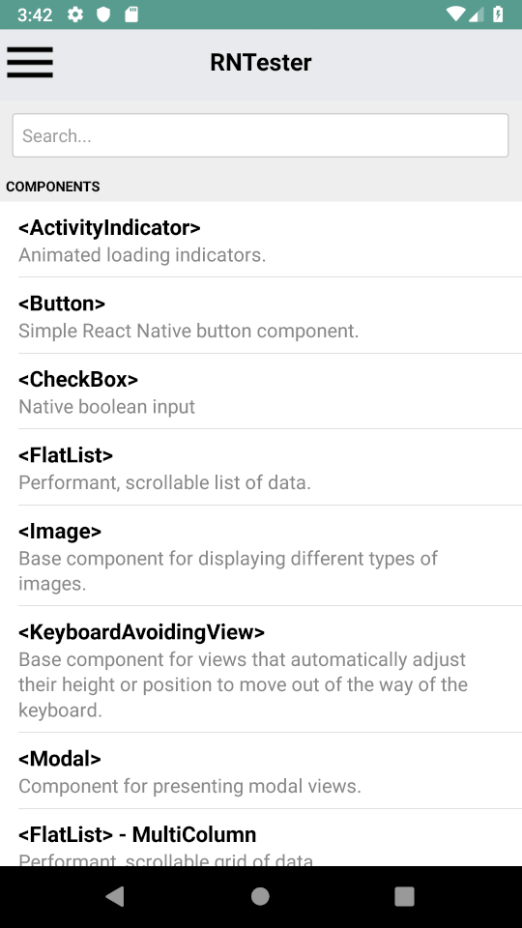Focus the Search... input field
The image size is (522, 928).
tap(260, 136)
